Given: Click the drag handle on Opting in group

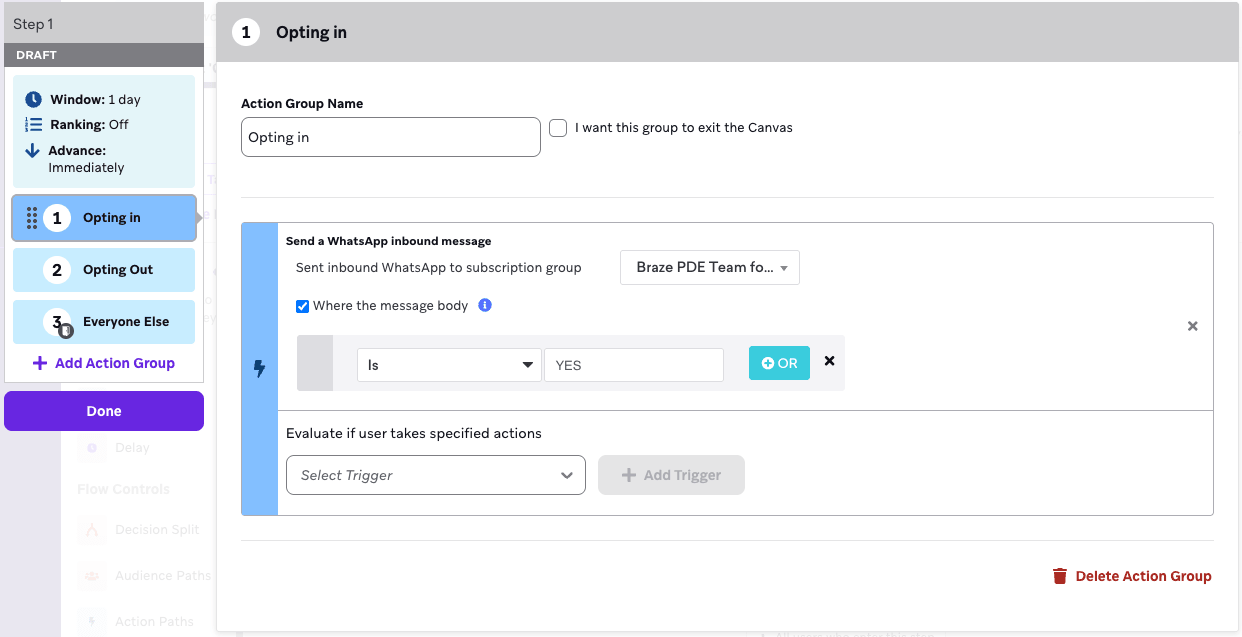Looking at the screenshot, I should (x=32, y=218).
